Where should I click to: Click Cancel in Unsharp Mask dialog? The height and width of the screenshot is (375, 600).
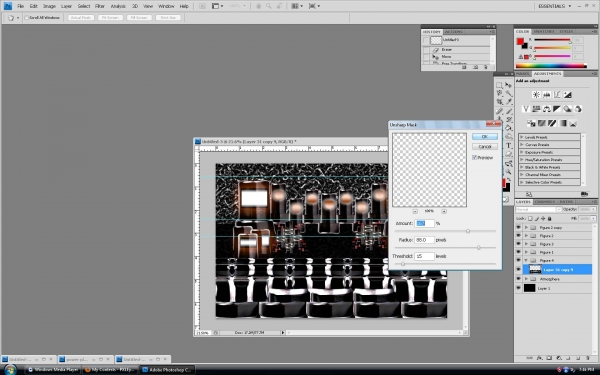pyautogui.click(x=484, y=147)
